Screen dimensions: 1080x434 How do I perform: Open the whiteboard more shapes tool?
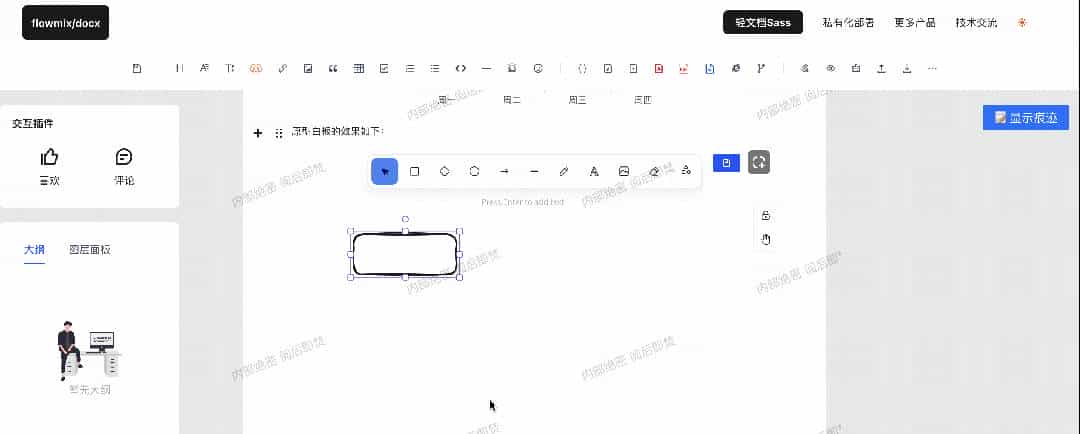[685, 171]
